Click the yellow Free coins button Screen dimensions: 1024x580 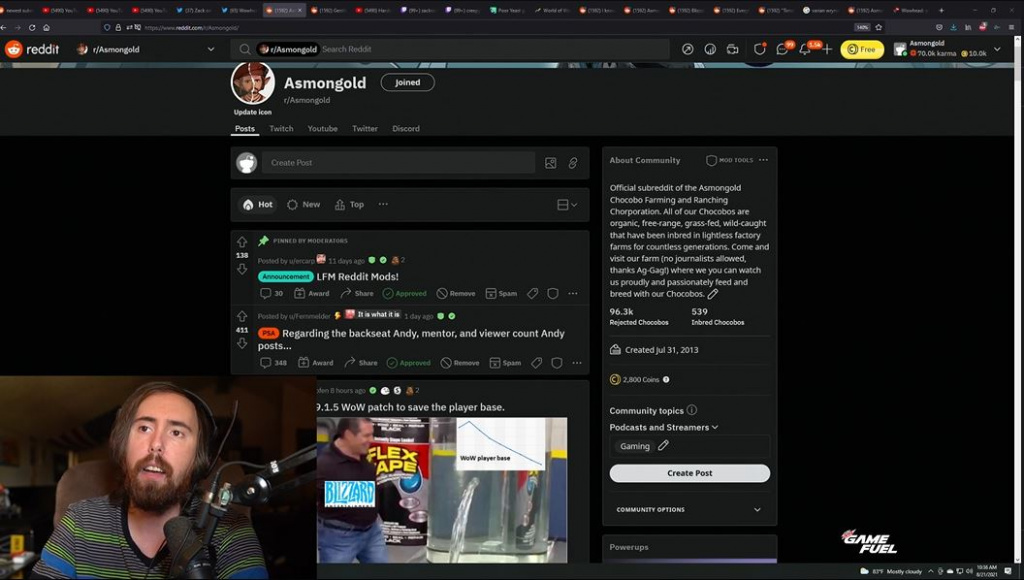862,49
